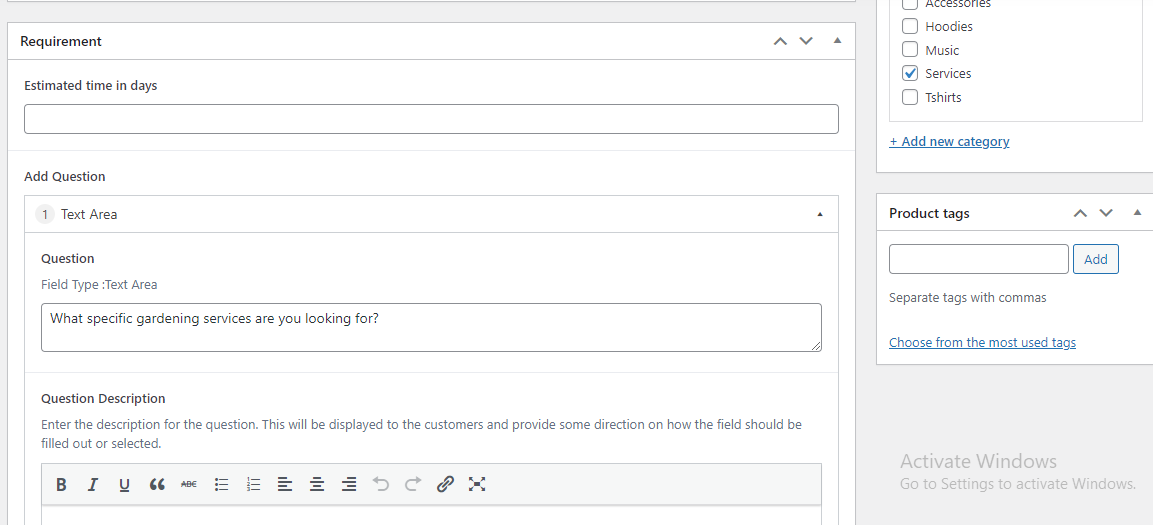Image resolution: width=1153 pixels, height=525 pixels.
Task: Select the Music category checkbox
Action: (910, 50)
